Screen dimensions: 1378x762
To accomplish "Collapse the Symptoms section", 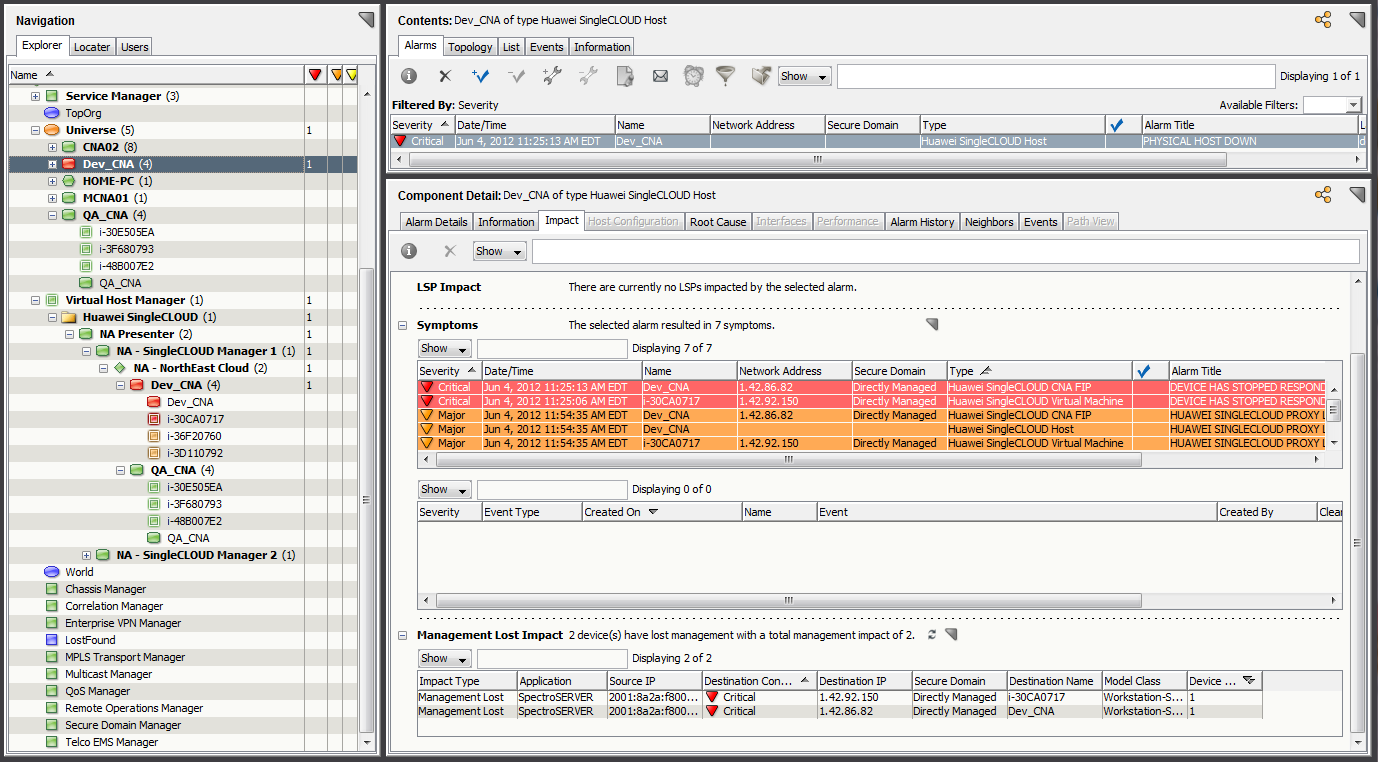I will 403,325.
